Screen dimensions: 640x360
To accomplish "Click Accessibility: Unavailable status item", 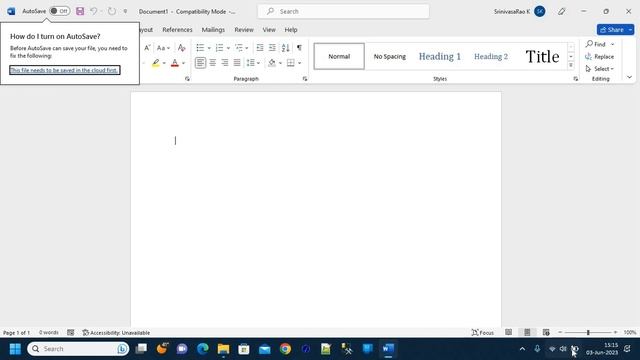I will point(116,333).
